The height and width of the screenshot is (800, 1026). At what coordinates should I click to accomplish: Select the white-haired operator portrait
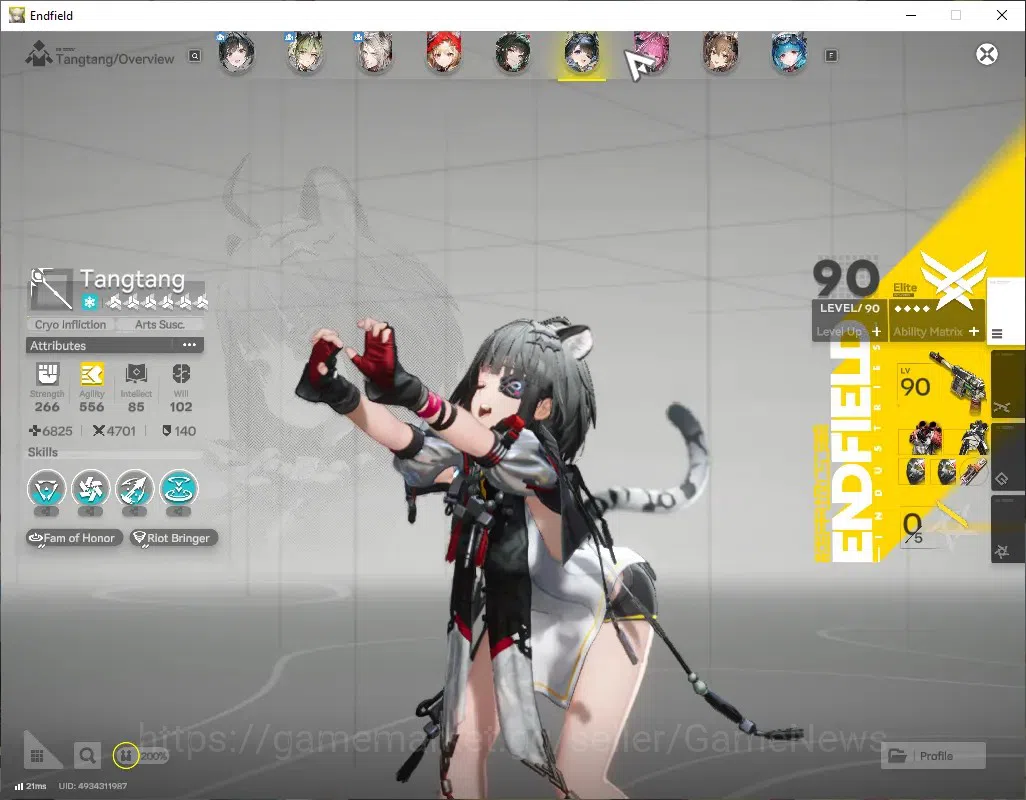click(x=374, y=52)
